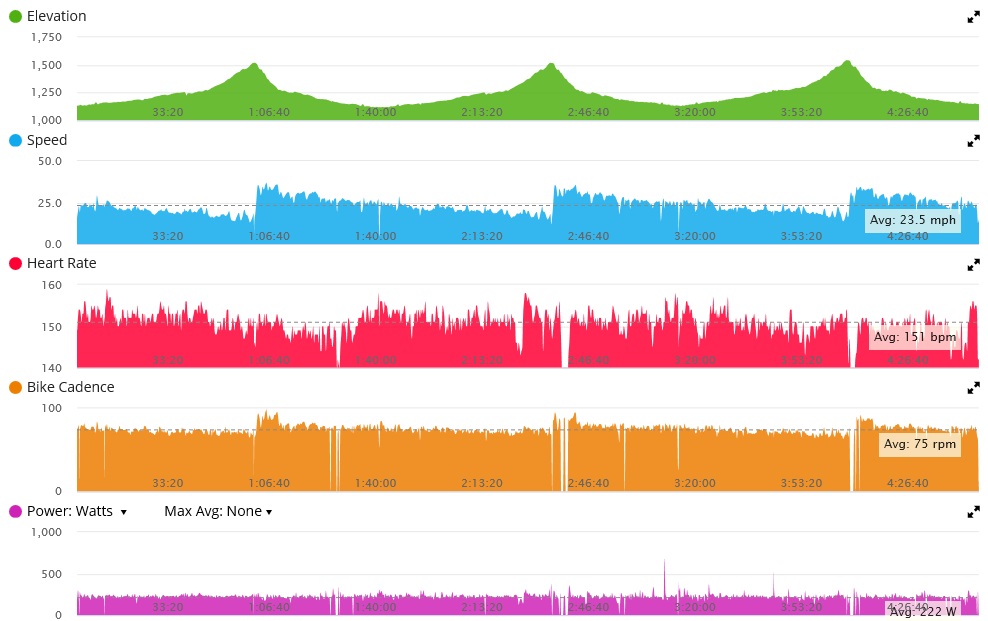Expand the Elevation chart to fullscreen
Screen dimensions: 988x621
(974, 18)
